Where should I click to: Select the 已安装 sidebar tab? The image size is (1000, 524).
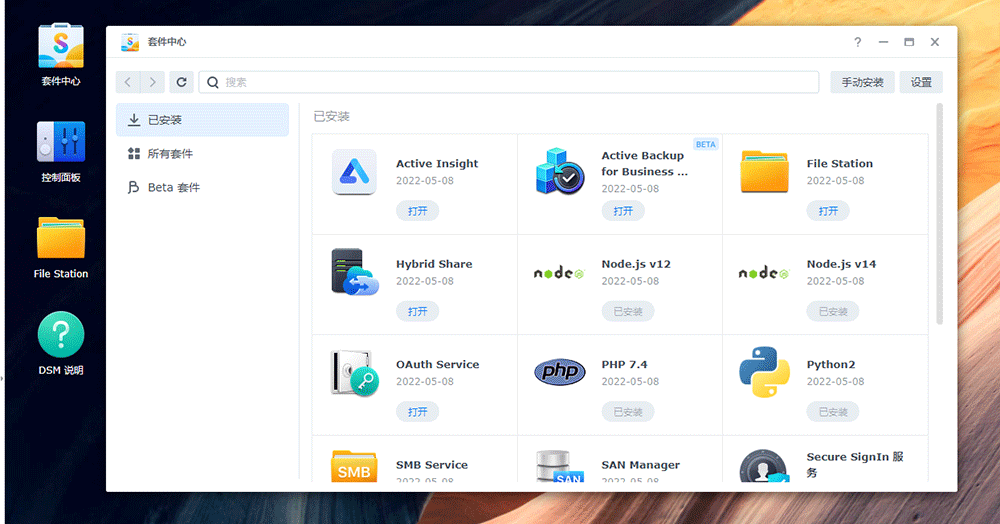pos(202,120)
